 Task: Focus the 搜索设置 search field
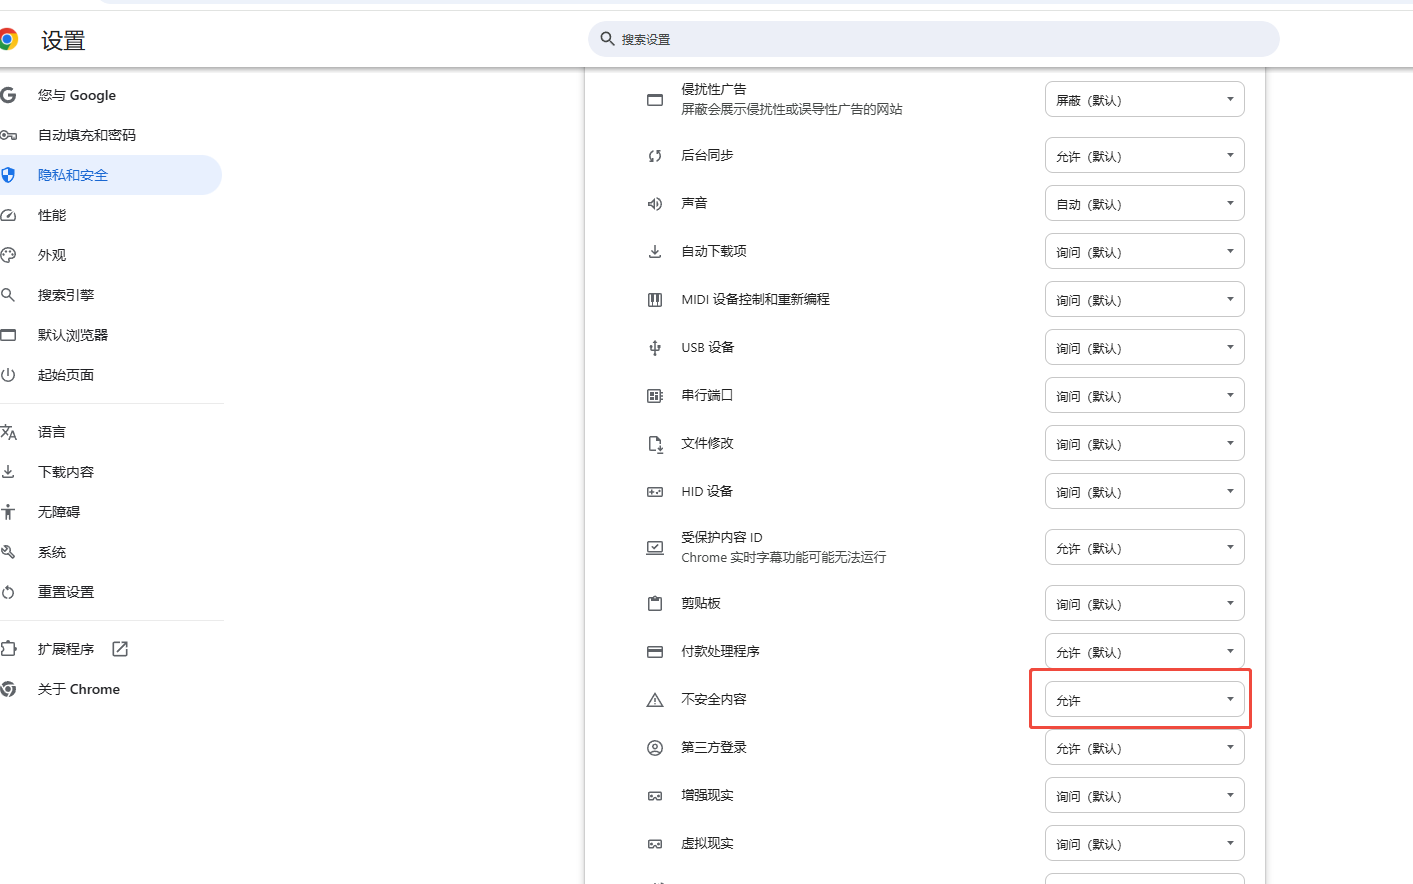coord(934,39)
